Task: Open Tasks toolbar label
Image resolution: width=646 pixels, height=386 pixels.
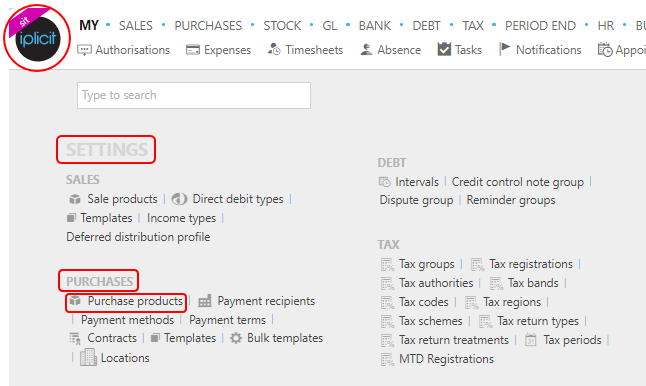Action: (x=468, y=50)
